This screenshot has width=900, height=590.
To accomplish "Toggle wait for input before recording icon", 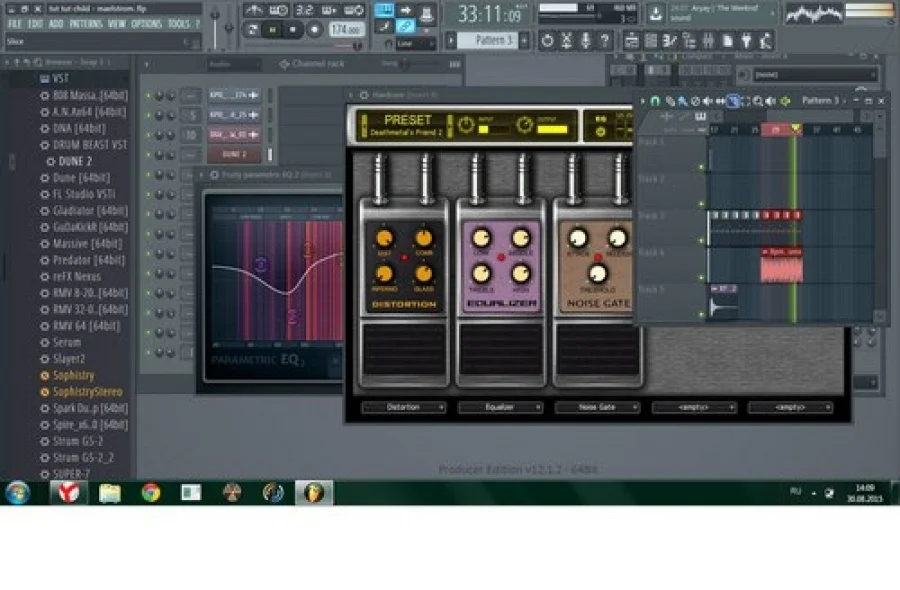I will click(x=278, y=10).
